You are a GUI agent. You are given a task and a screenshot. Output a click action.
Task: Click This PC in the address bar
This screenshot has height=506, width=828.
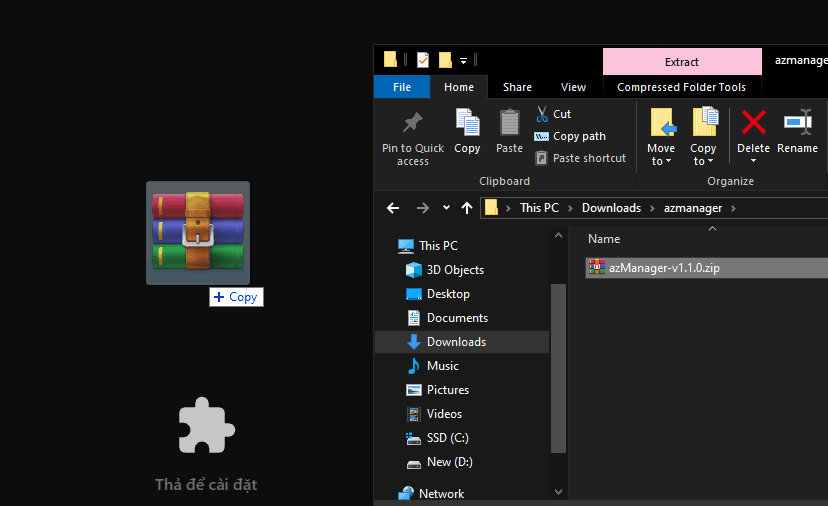[x=539, y=208]
